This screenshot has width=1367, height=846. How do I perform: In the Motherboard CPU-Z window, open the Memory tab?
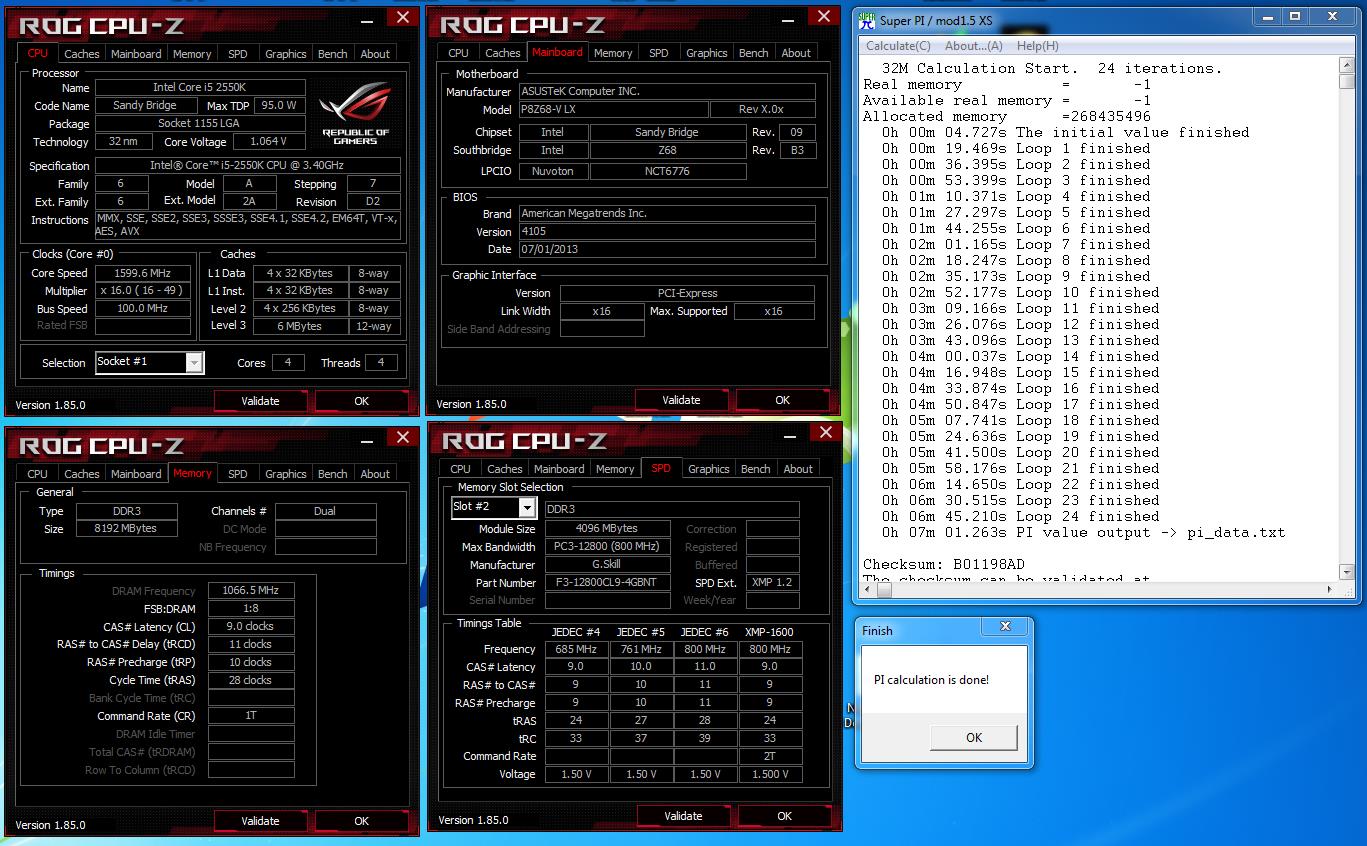coord(613,53)
